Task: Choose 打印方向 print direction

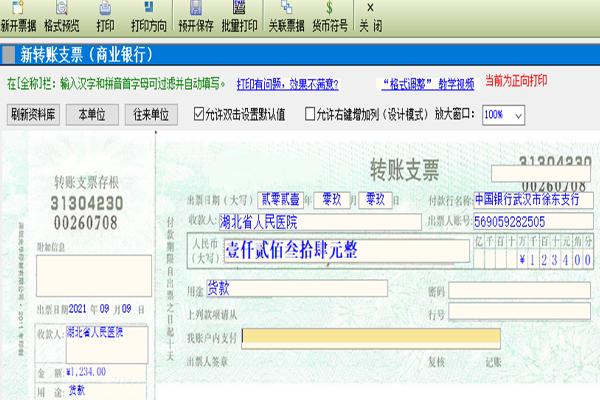Action: tap(149, 17)
